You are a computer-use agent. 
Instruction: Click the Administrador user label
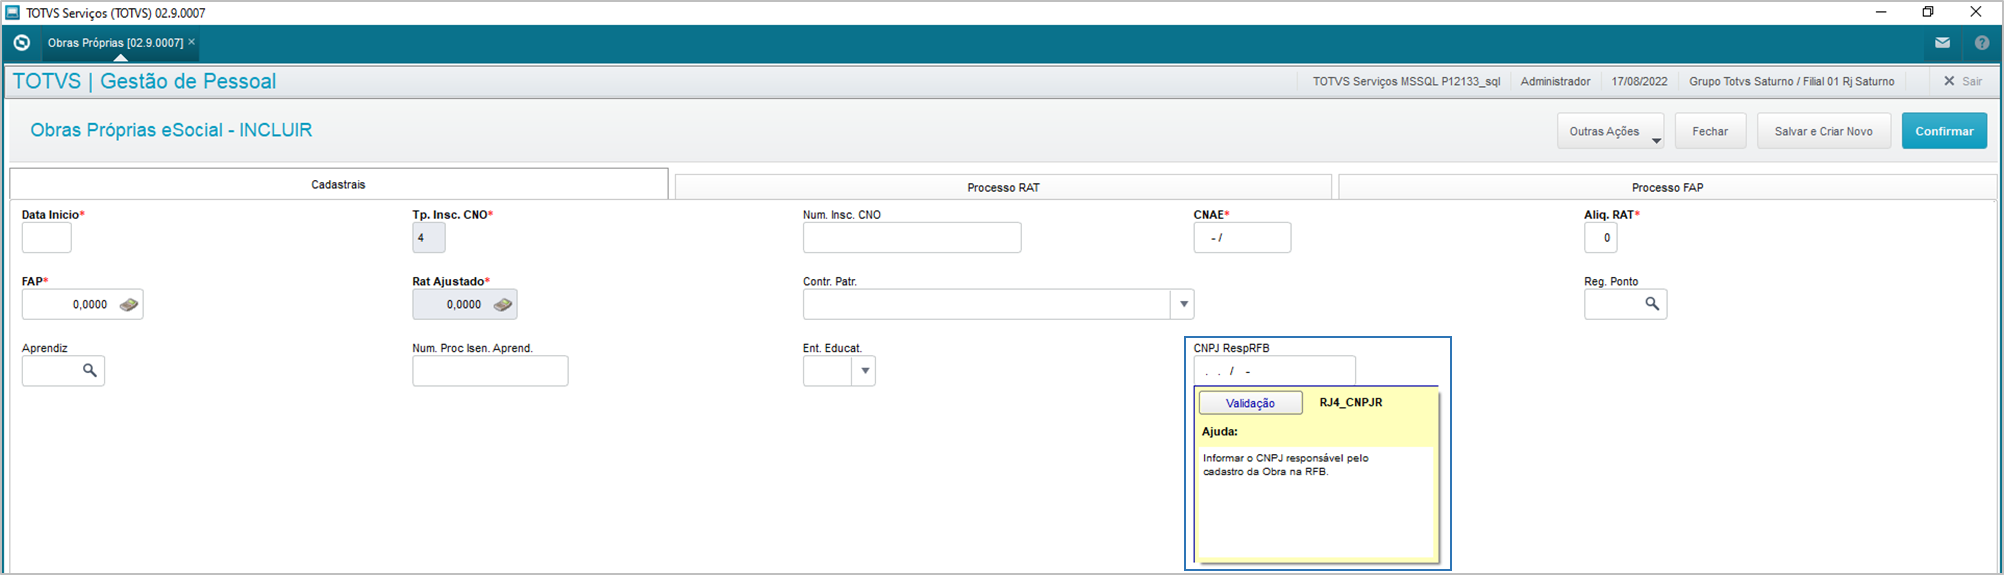point(1555,81)
